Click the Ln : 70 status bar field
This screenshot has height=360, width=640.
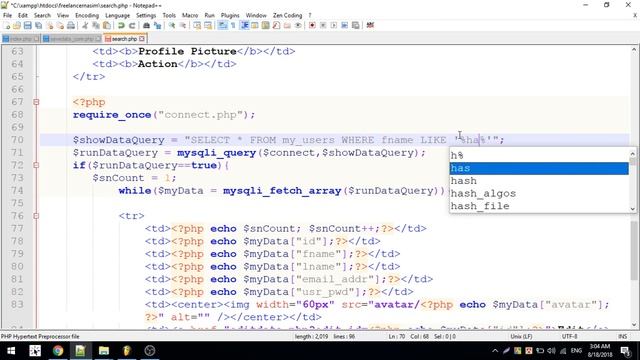coord(396,337)
